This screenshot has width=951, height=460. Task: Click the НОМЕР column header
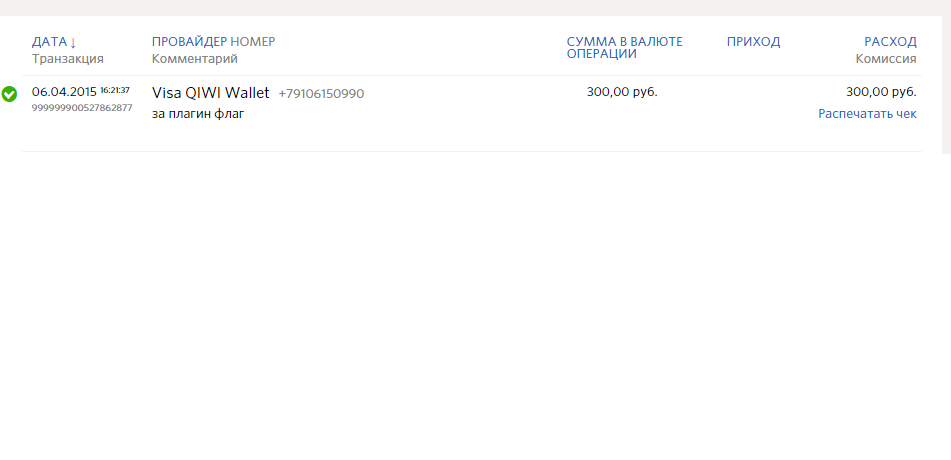coord(252,42)
